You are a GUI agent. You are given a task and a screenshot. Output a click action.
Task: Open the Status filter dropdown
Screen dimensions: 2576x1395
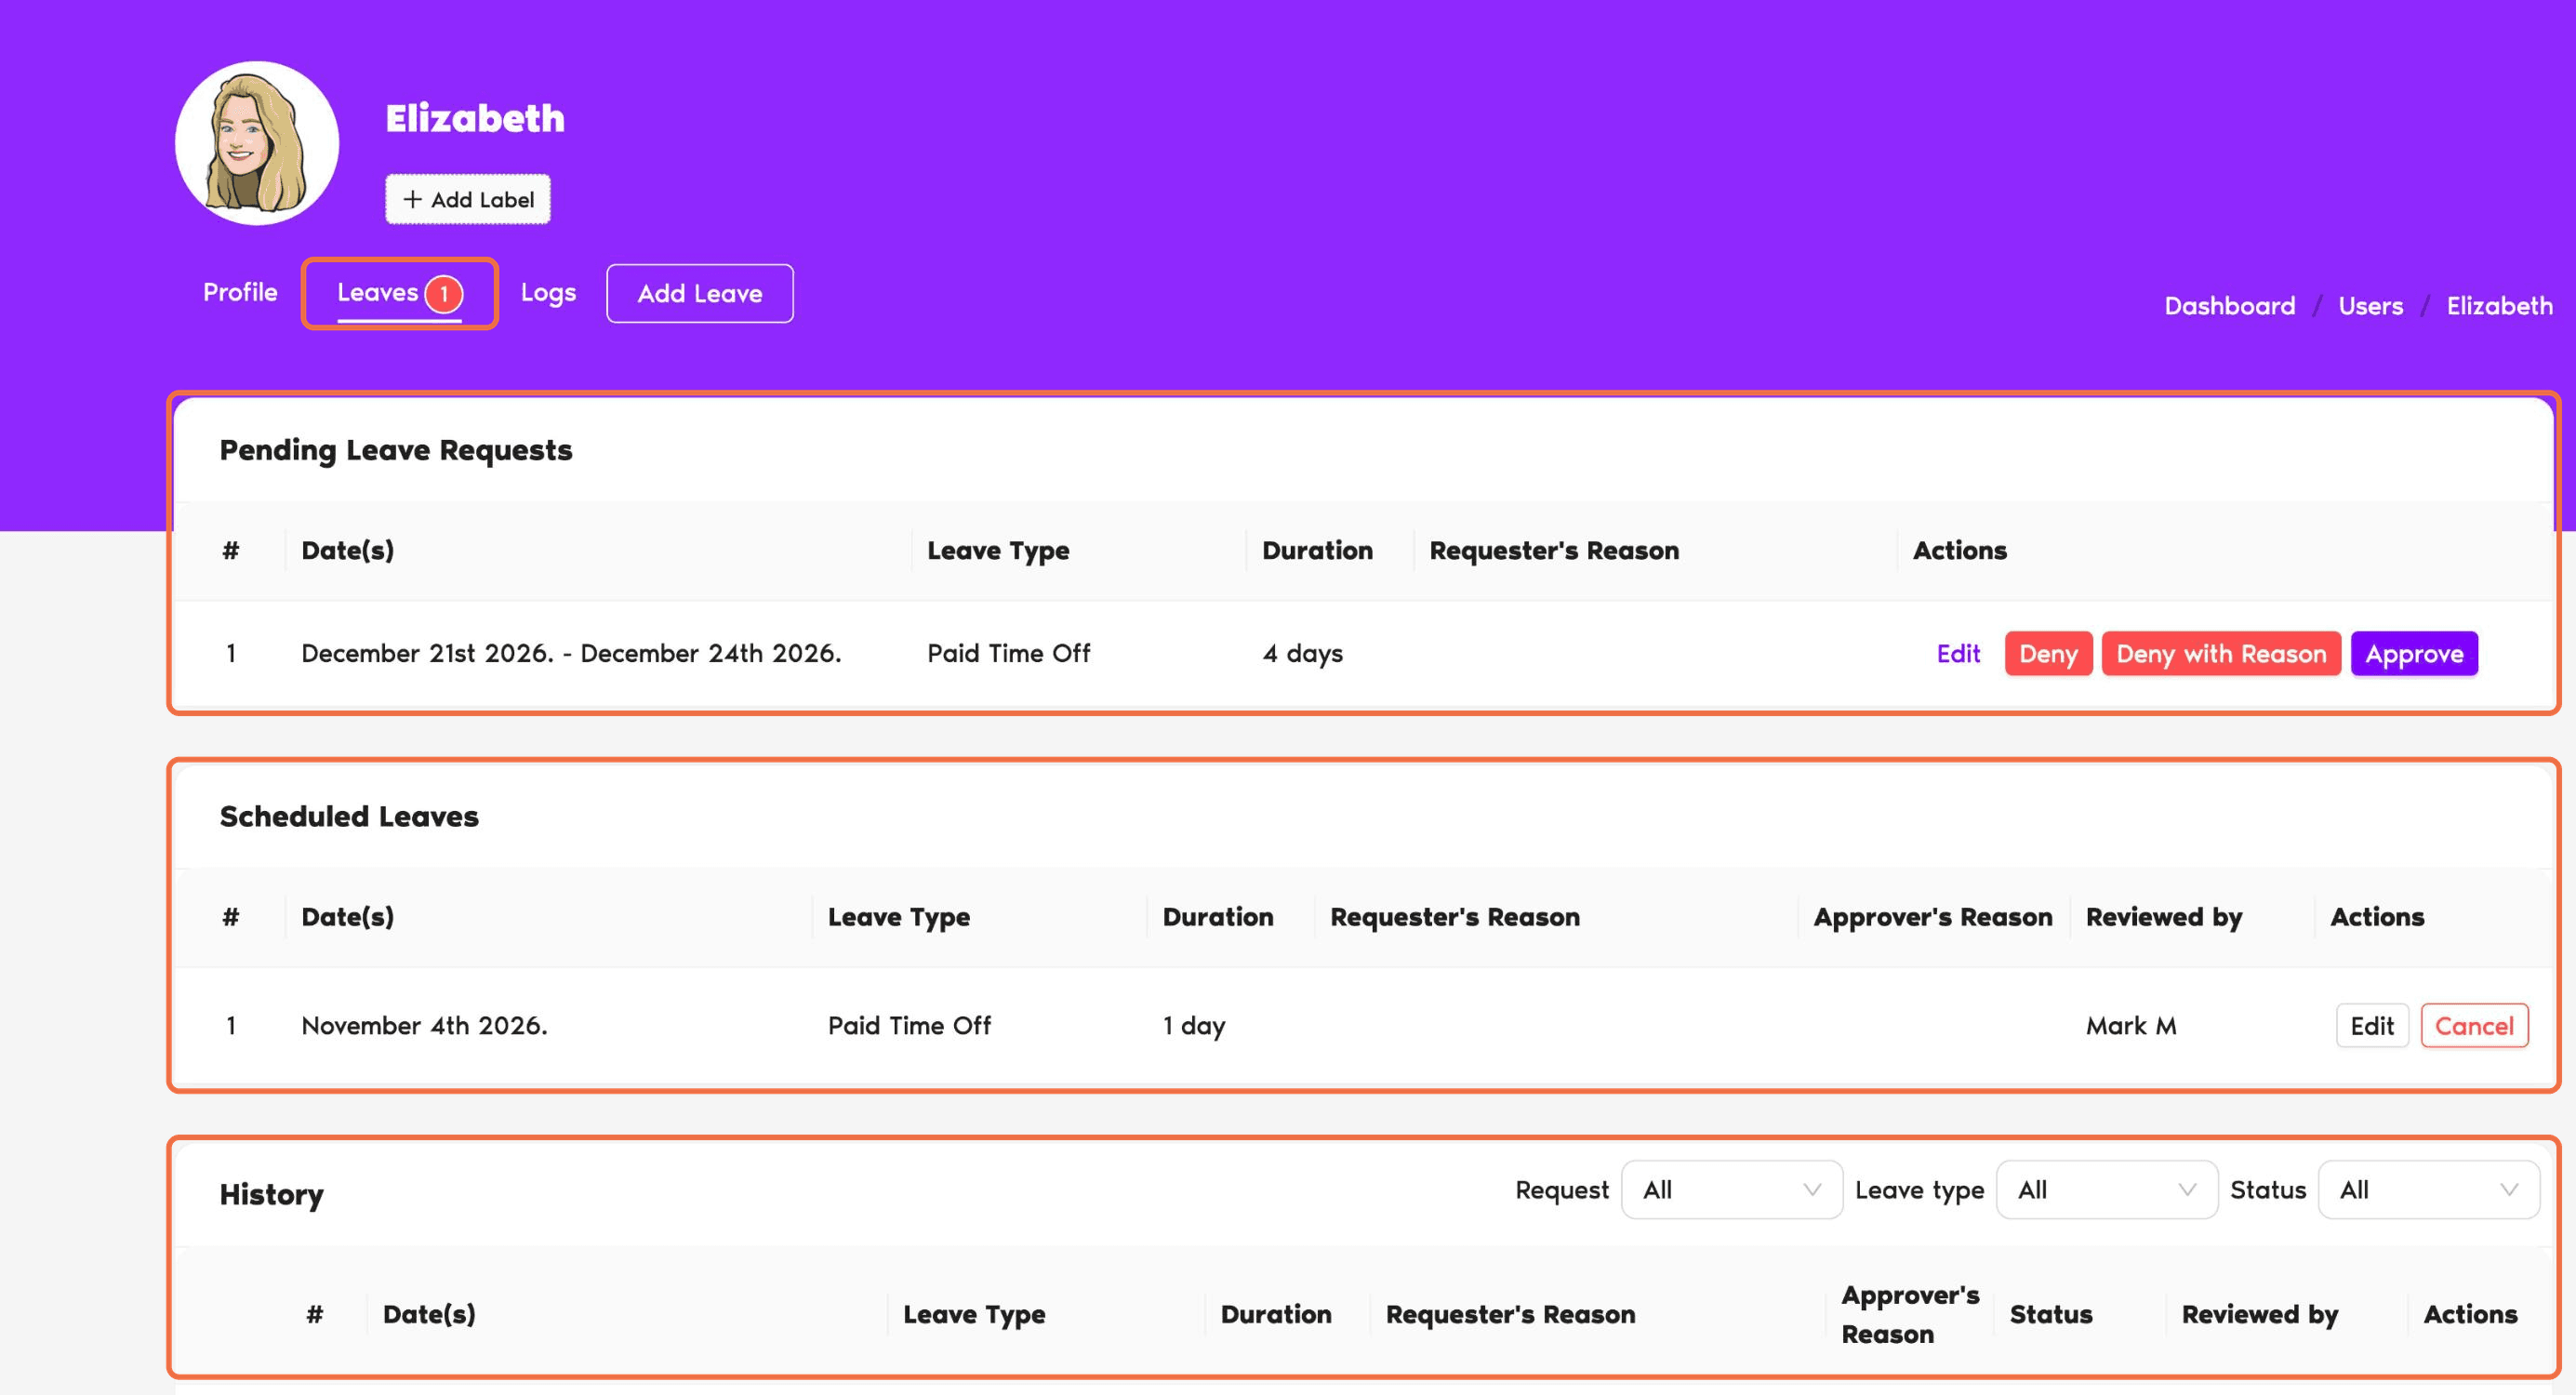(2428, 1190)
